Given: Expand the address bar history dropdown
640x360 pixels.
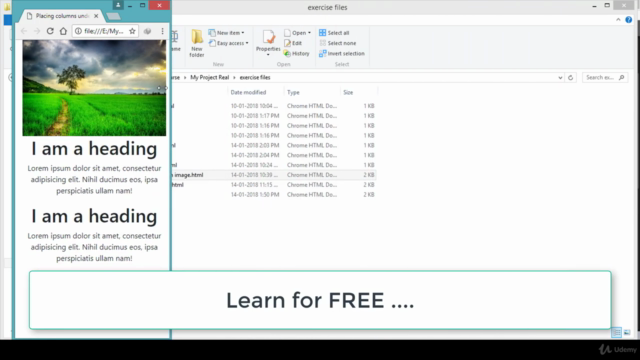Looking at the screenshot, I should coord(560,78).
